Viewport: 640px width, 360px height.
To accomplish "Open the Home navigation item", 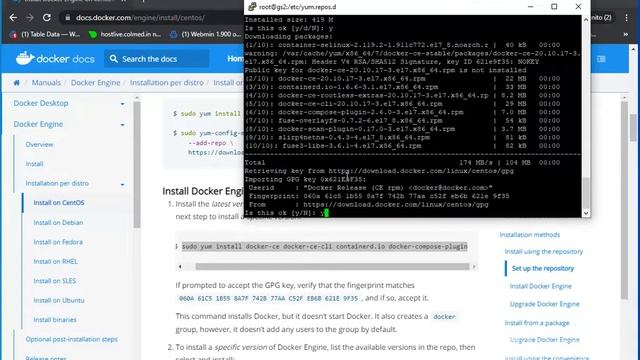I will 236,59.
